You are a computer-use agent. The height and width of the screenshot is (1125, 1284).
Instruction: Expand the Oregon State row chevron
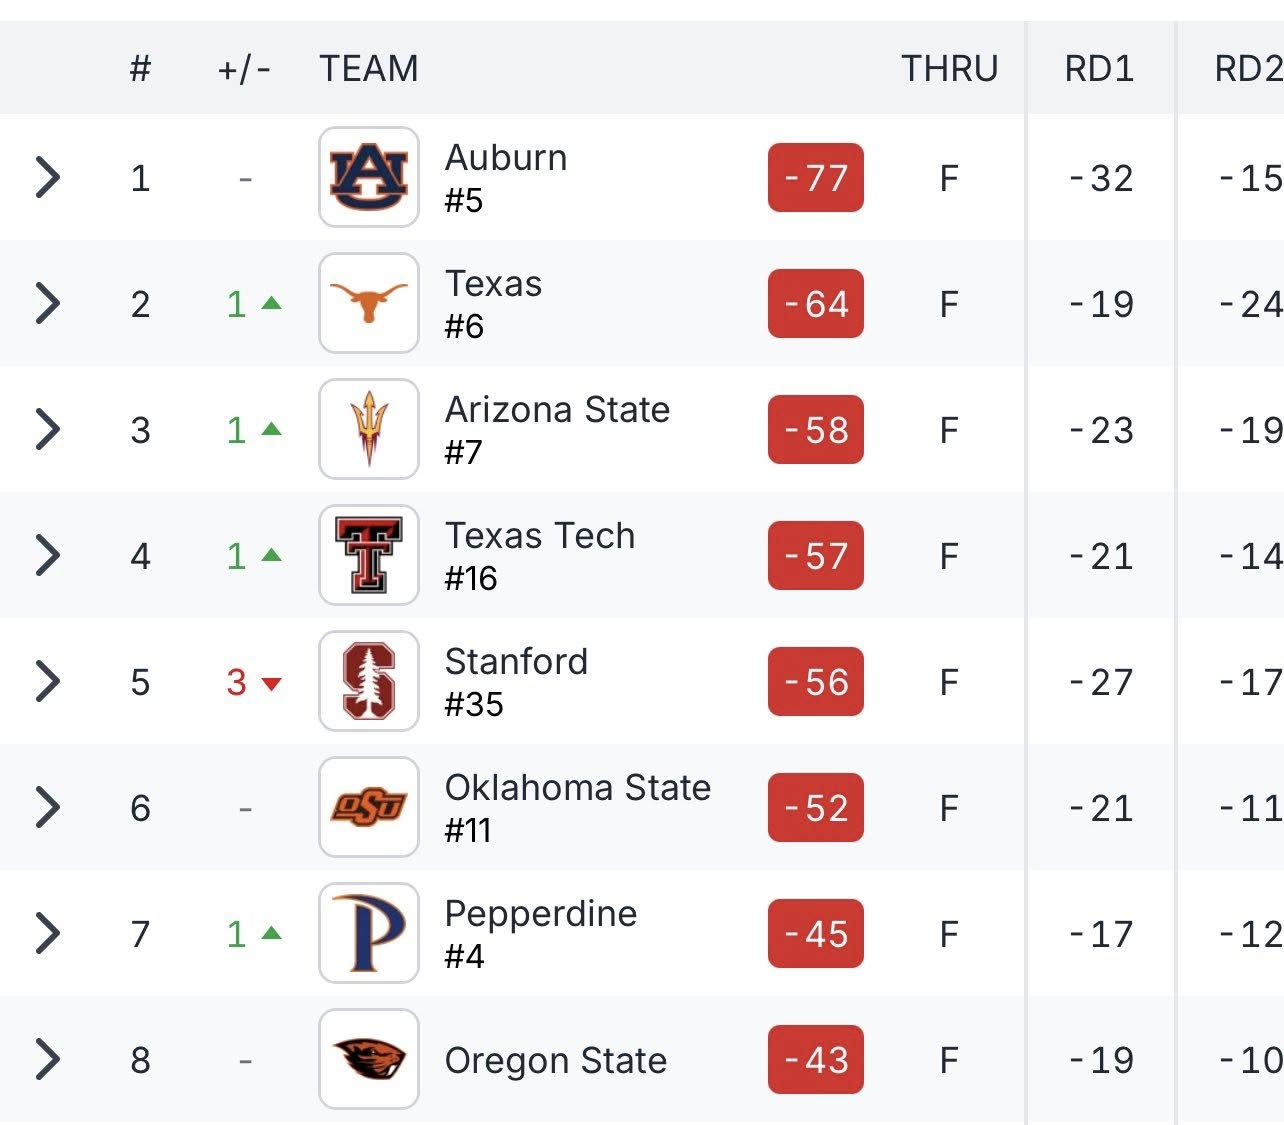pyautogui.click(x=47, y=1059)
